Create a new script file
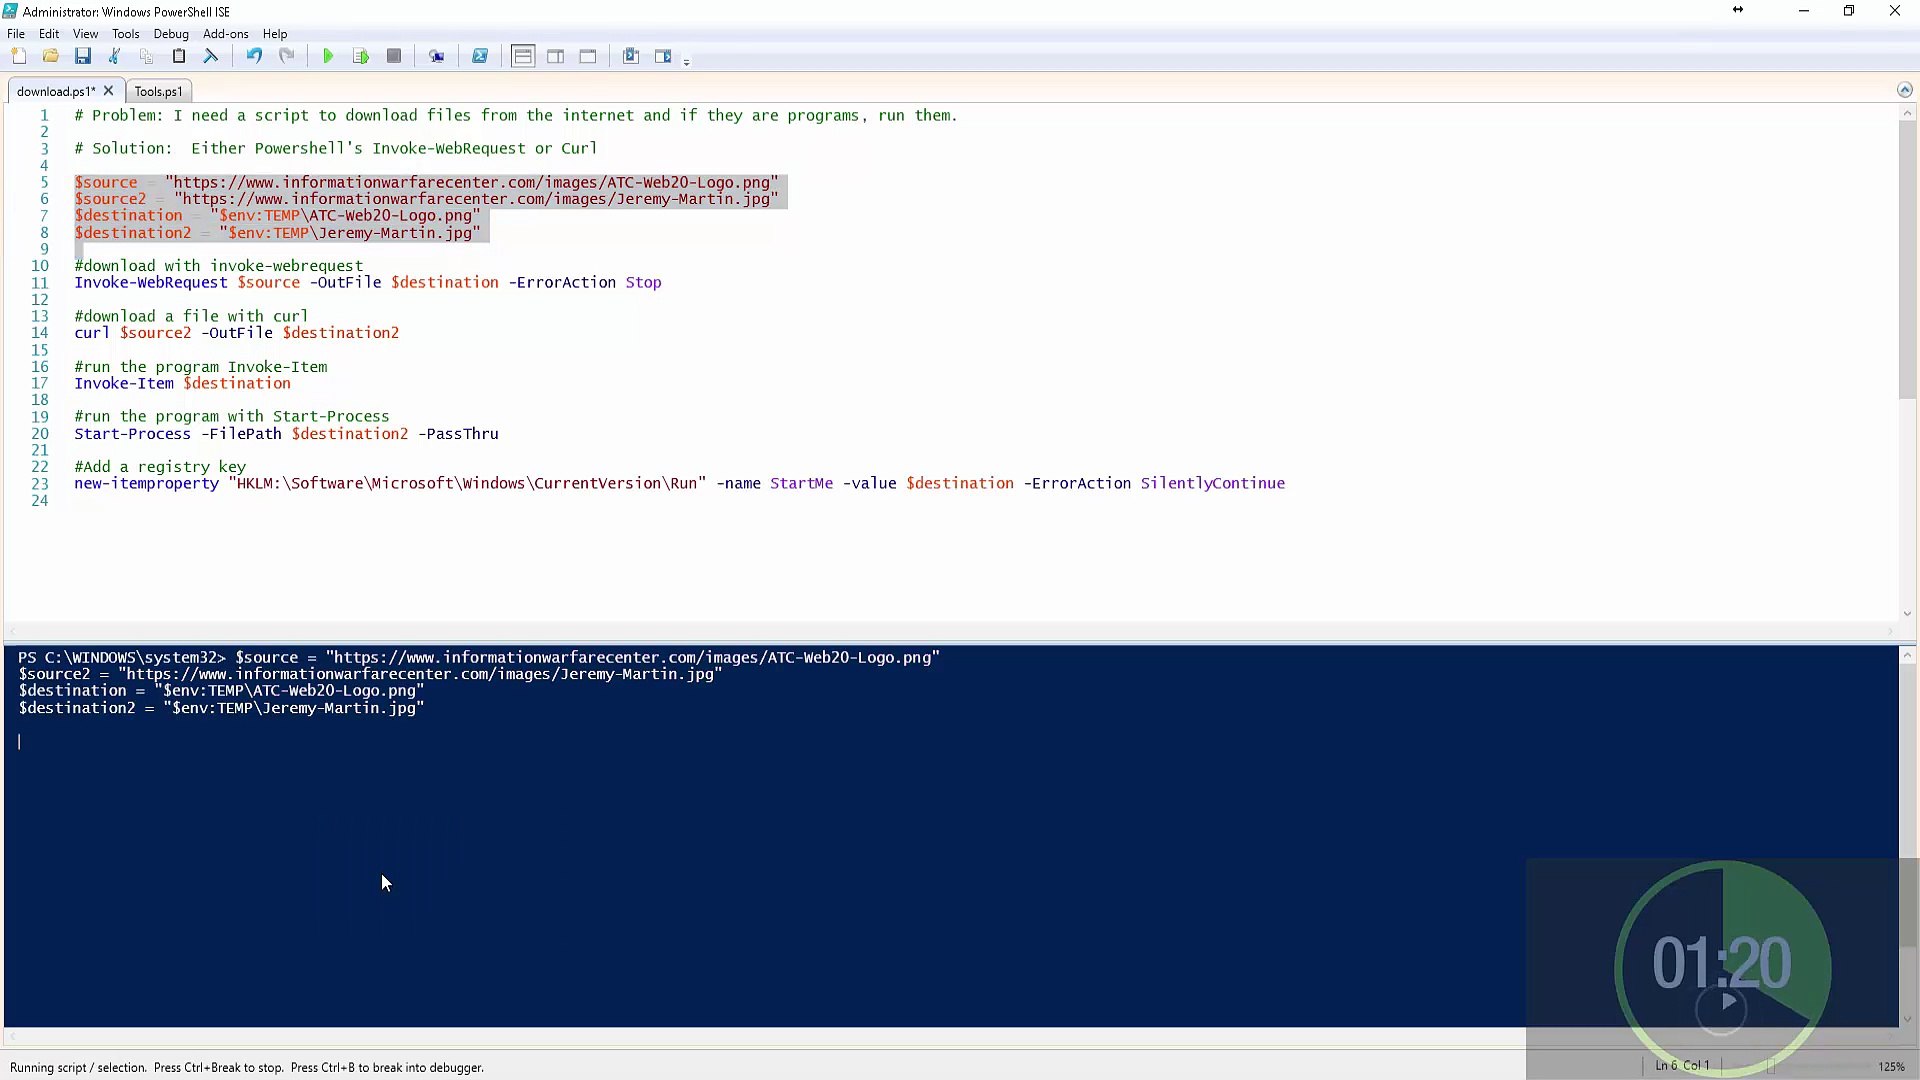1920x1080 pixels. point(19,56)
